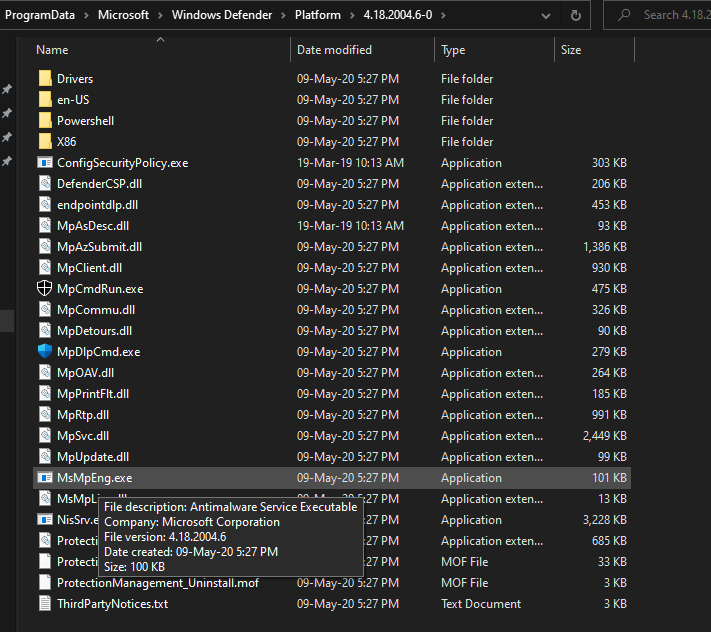Click the MOF File type of 3 KB file
Screen dimensions: 711x632
pos(464,583)
